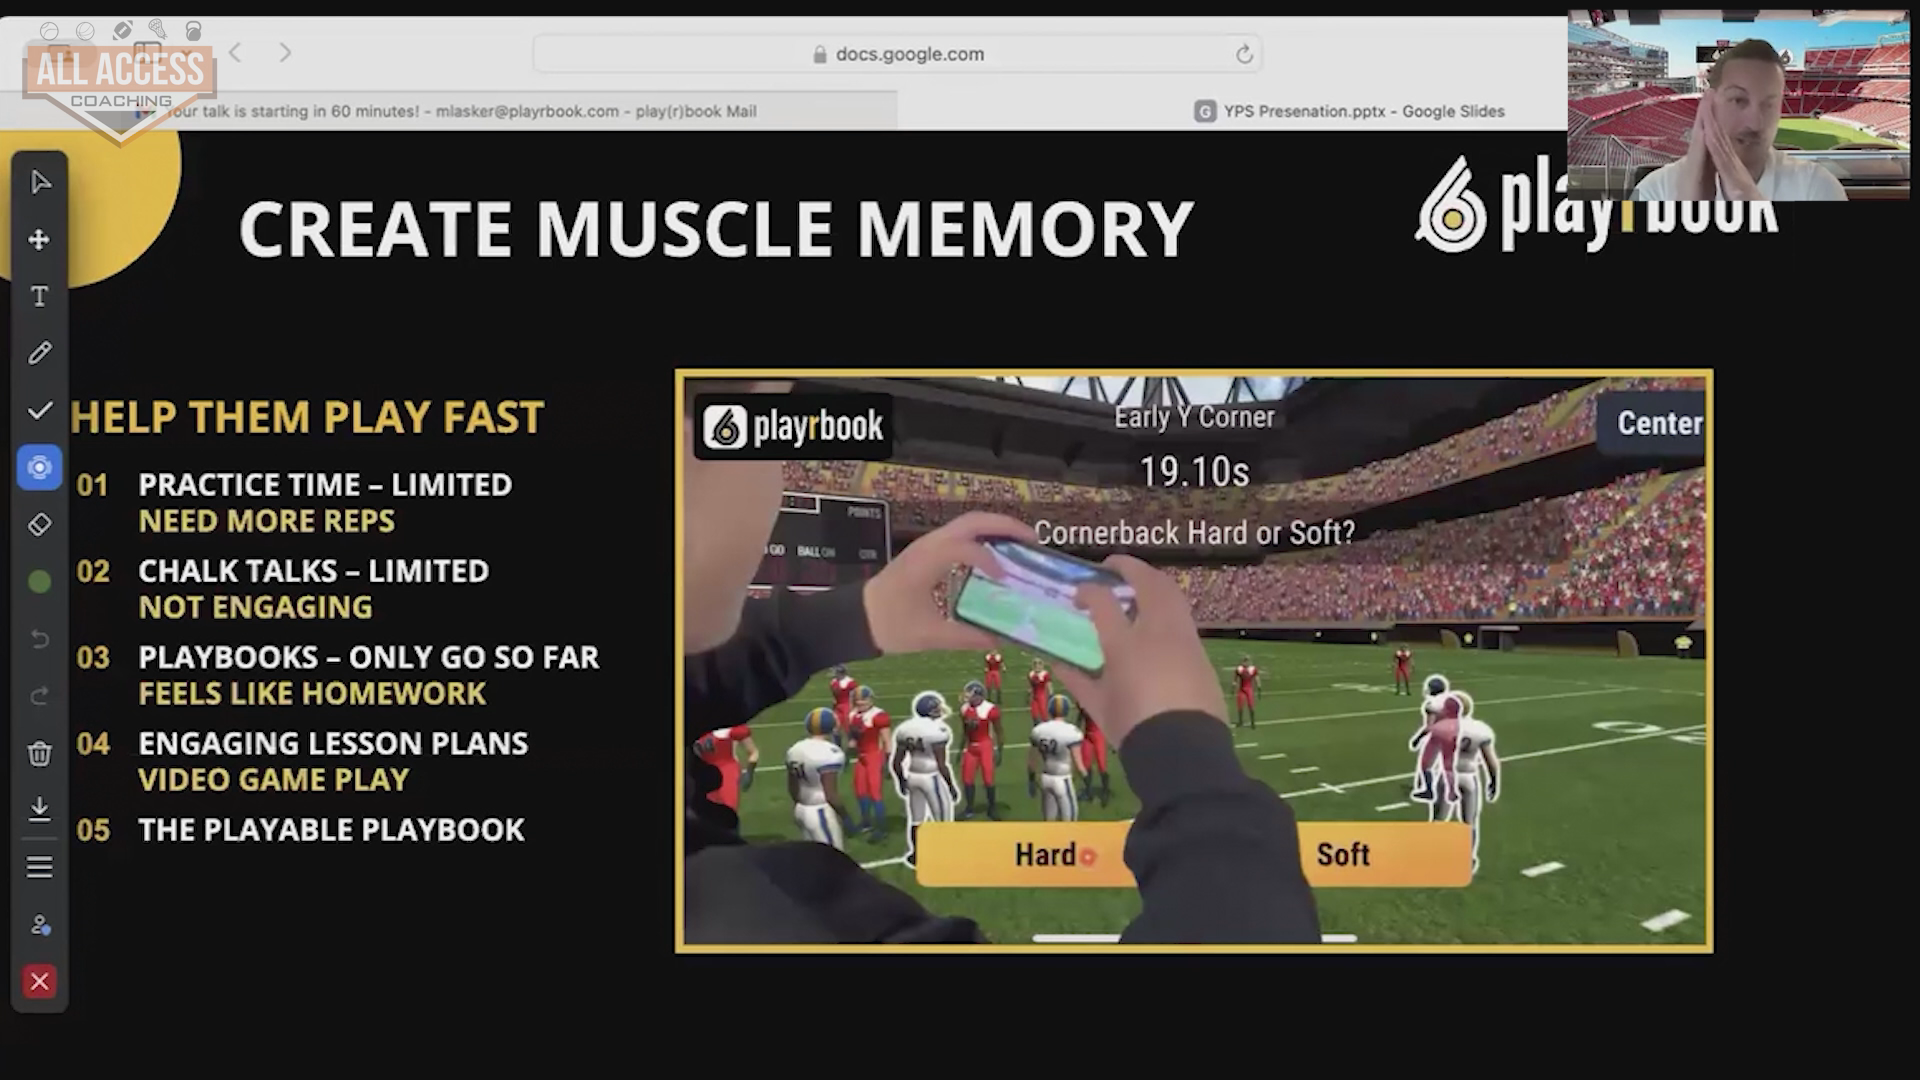This screenshot has height=1080, width=1920.
Task: Click the docs.google.com address bar
Action: [x=898, y=54]
